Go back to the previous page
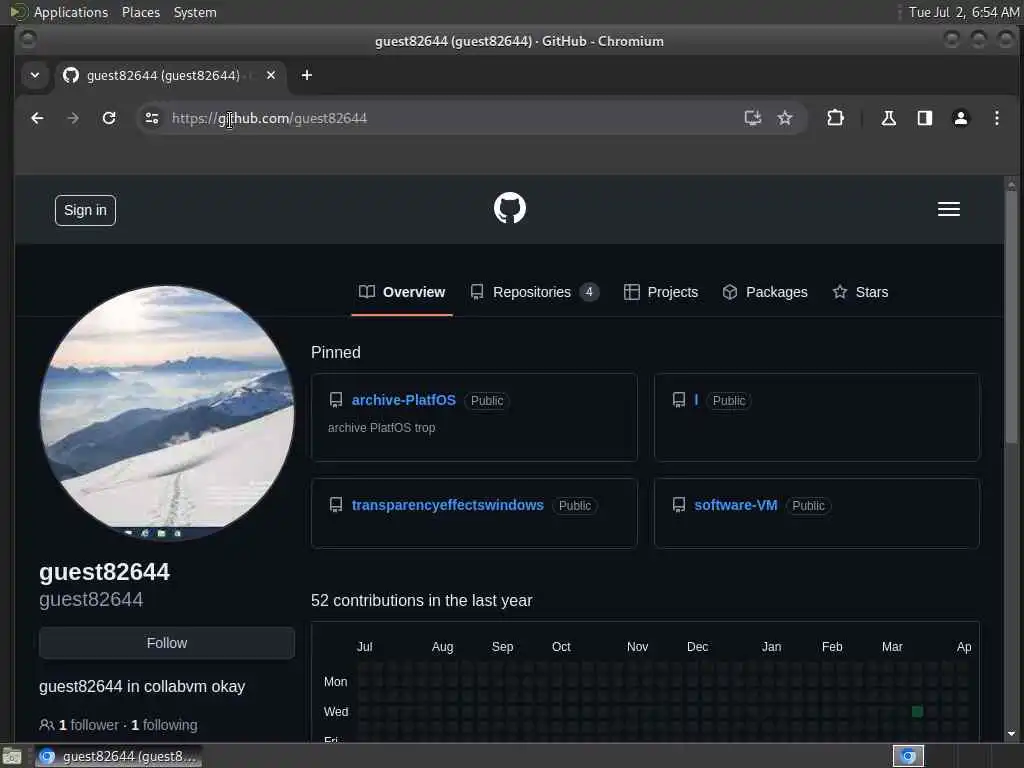This screenshot has height=768, width=1024. 37,118
